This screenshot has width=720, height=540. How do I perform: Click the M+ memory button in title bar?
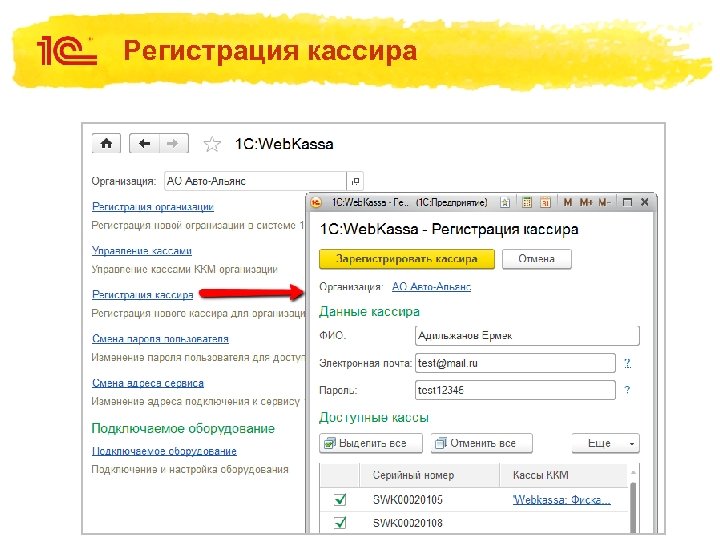pyautogui.click(x=586, y=202)
